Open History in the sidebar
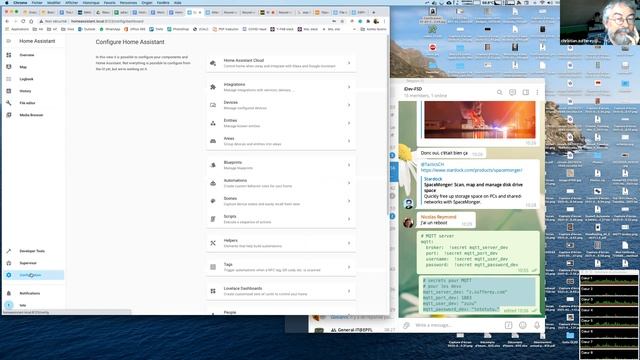 click(x=33, y=91)
